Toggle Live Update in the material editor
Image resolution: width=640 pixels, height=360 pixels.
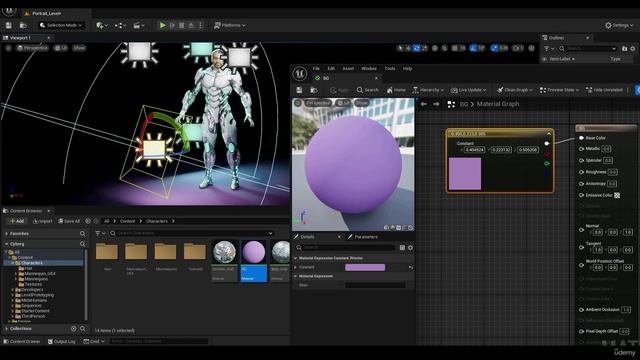pos(469,90)
